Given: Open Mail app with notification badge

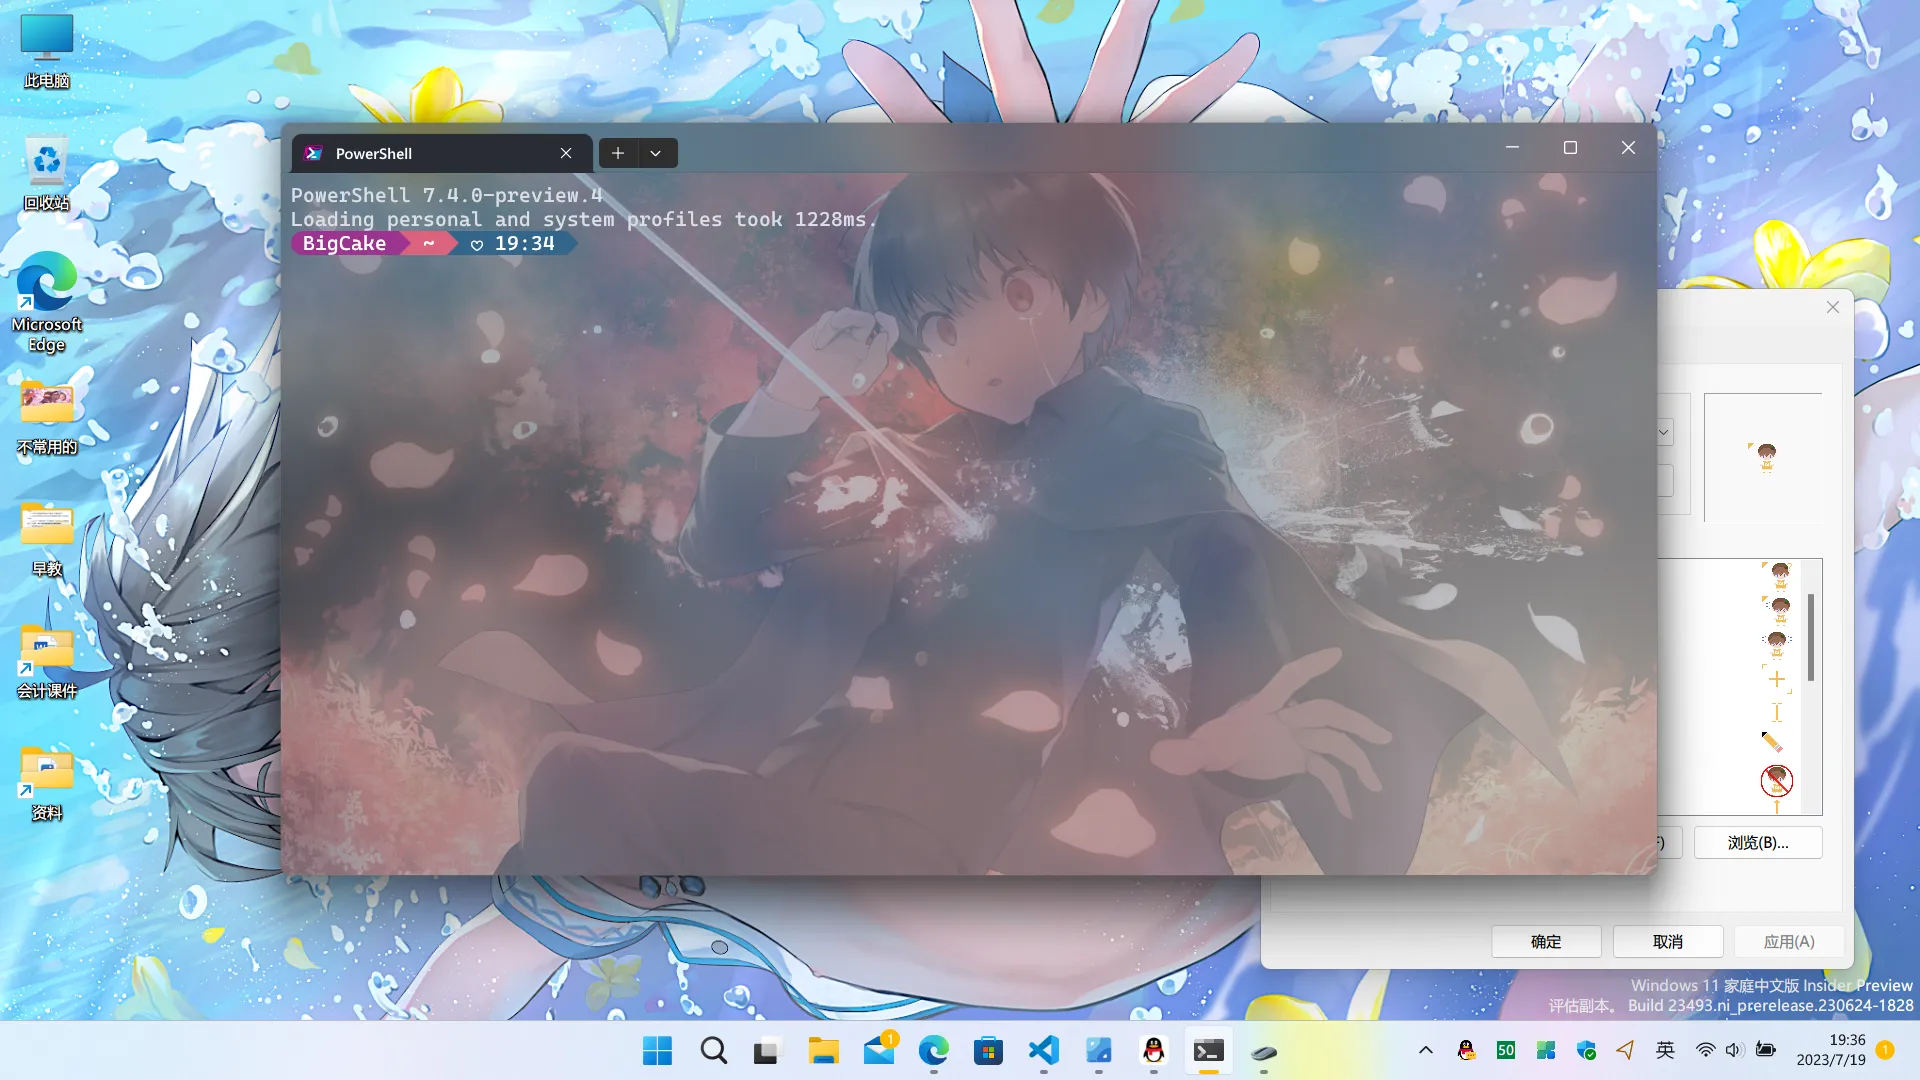Looking at the screenshot, I should [x=879, y=1050].
